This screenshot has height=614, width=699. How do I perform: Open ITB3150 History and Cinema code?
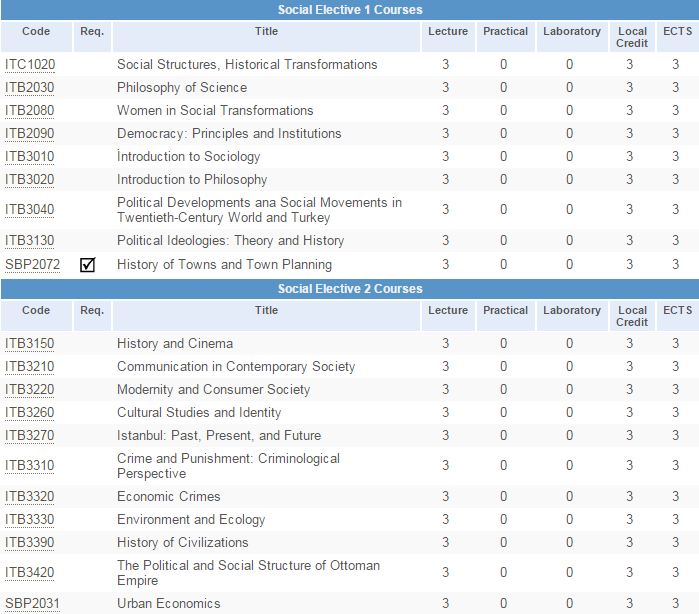30,344
